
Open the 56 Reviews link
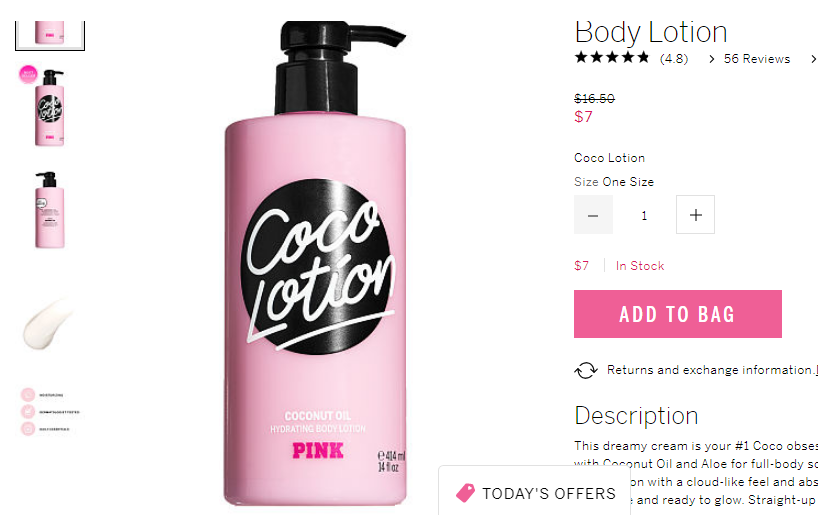coord(756,59)
